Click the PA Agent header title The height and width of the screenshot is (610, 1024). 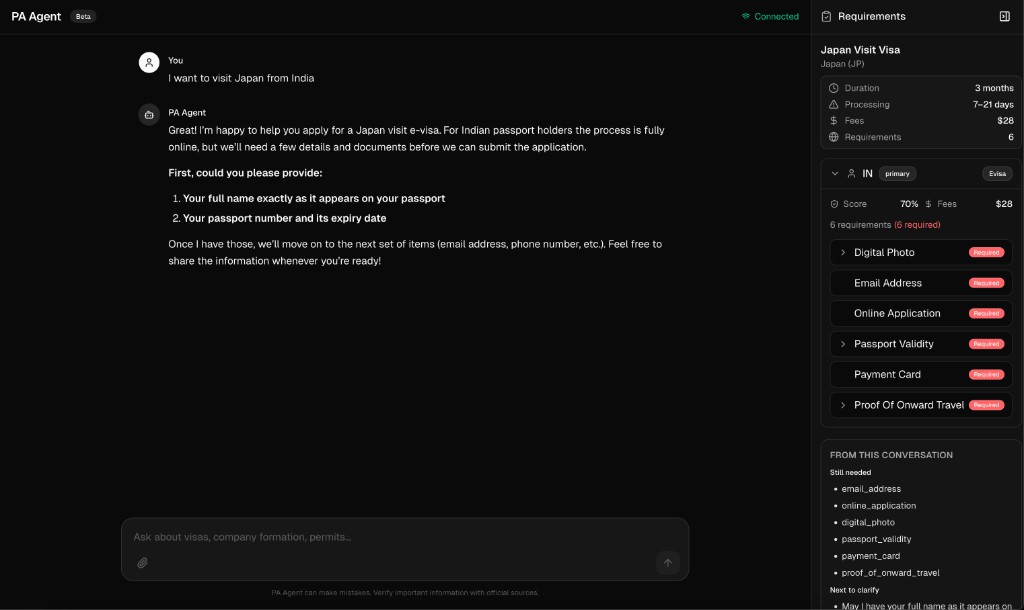tap(36, 17)
